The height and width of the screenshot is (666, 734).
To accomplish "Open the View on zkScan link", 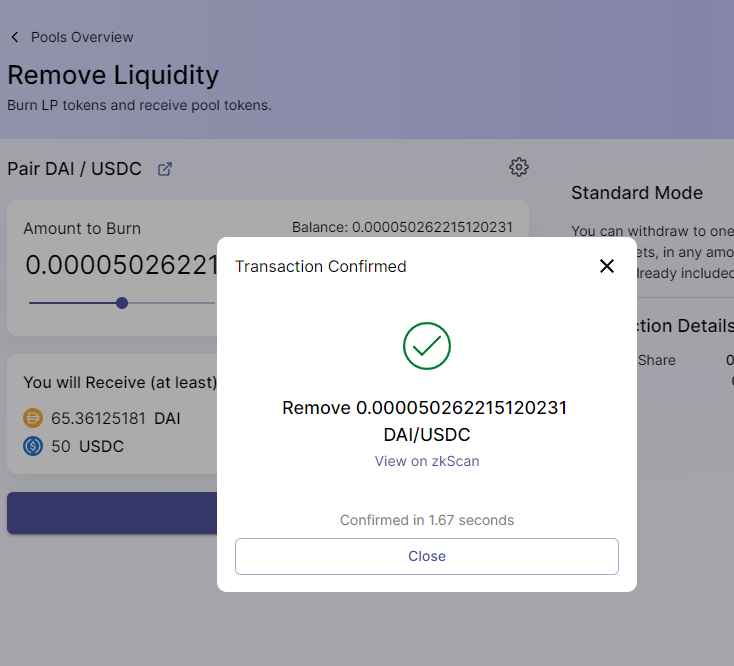I will click(x=426, y=461).
